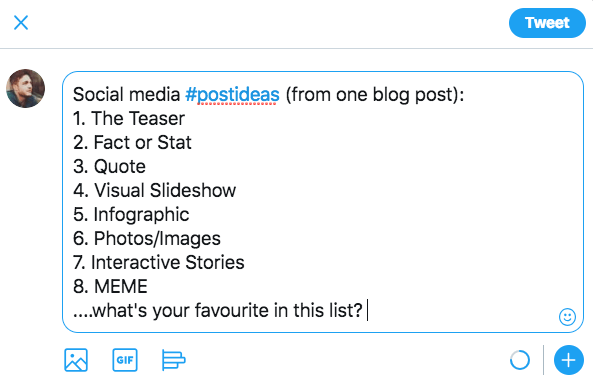
Task: Place cursor on the '4. Visual Slideshow' line
Action: tap(154, 191)
